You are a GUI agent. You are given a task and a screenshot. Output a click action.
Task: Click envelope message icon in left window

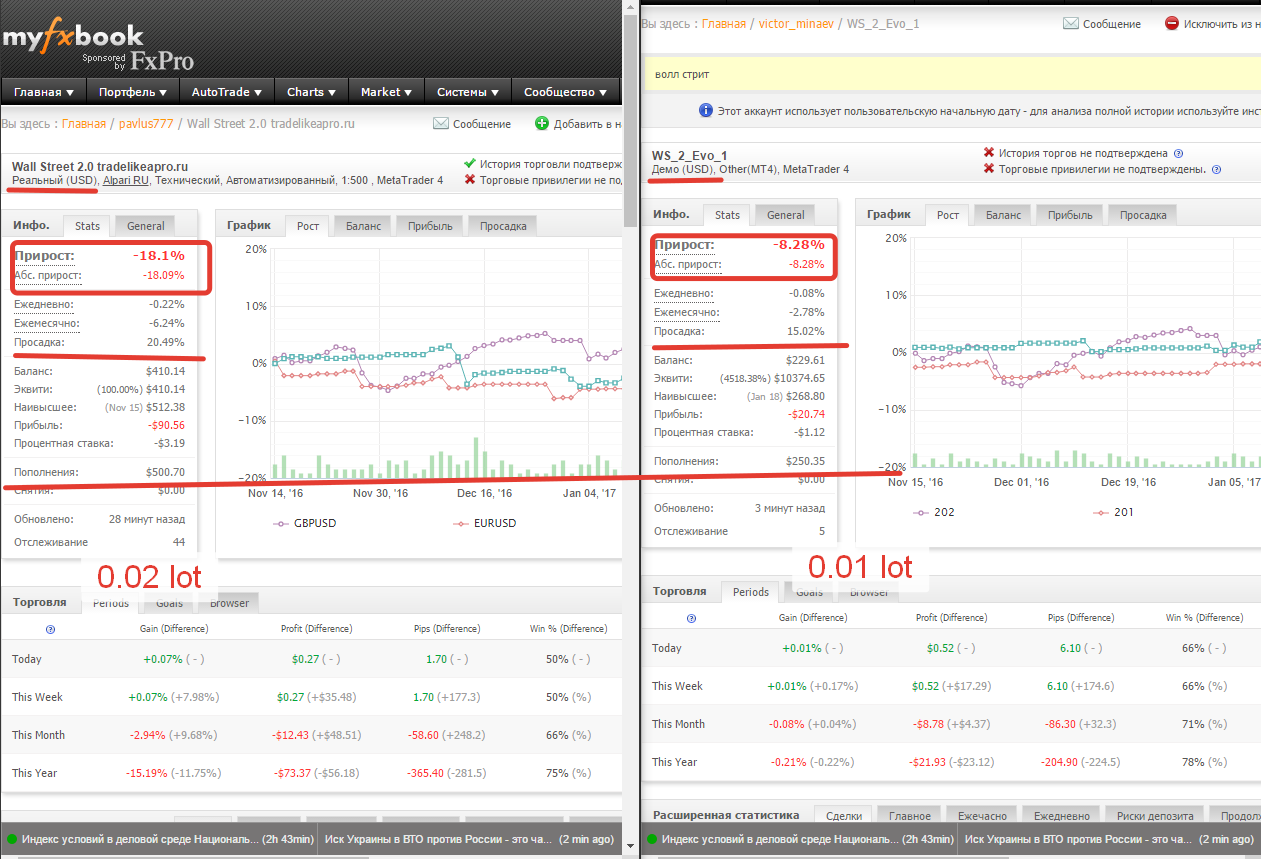click(x=441, y=124)
